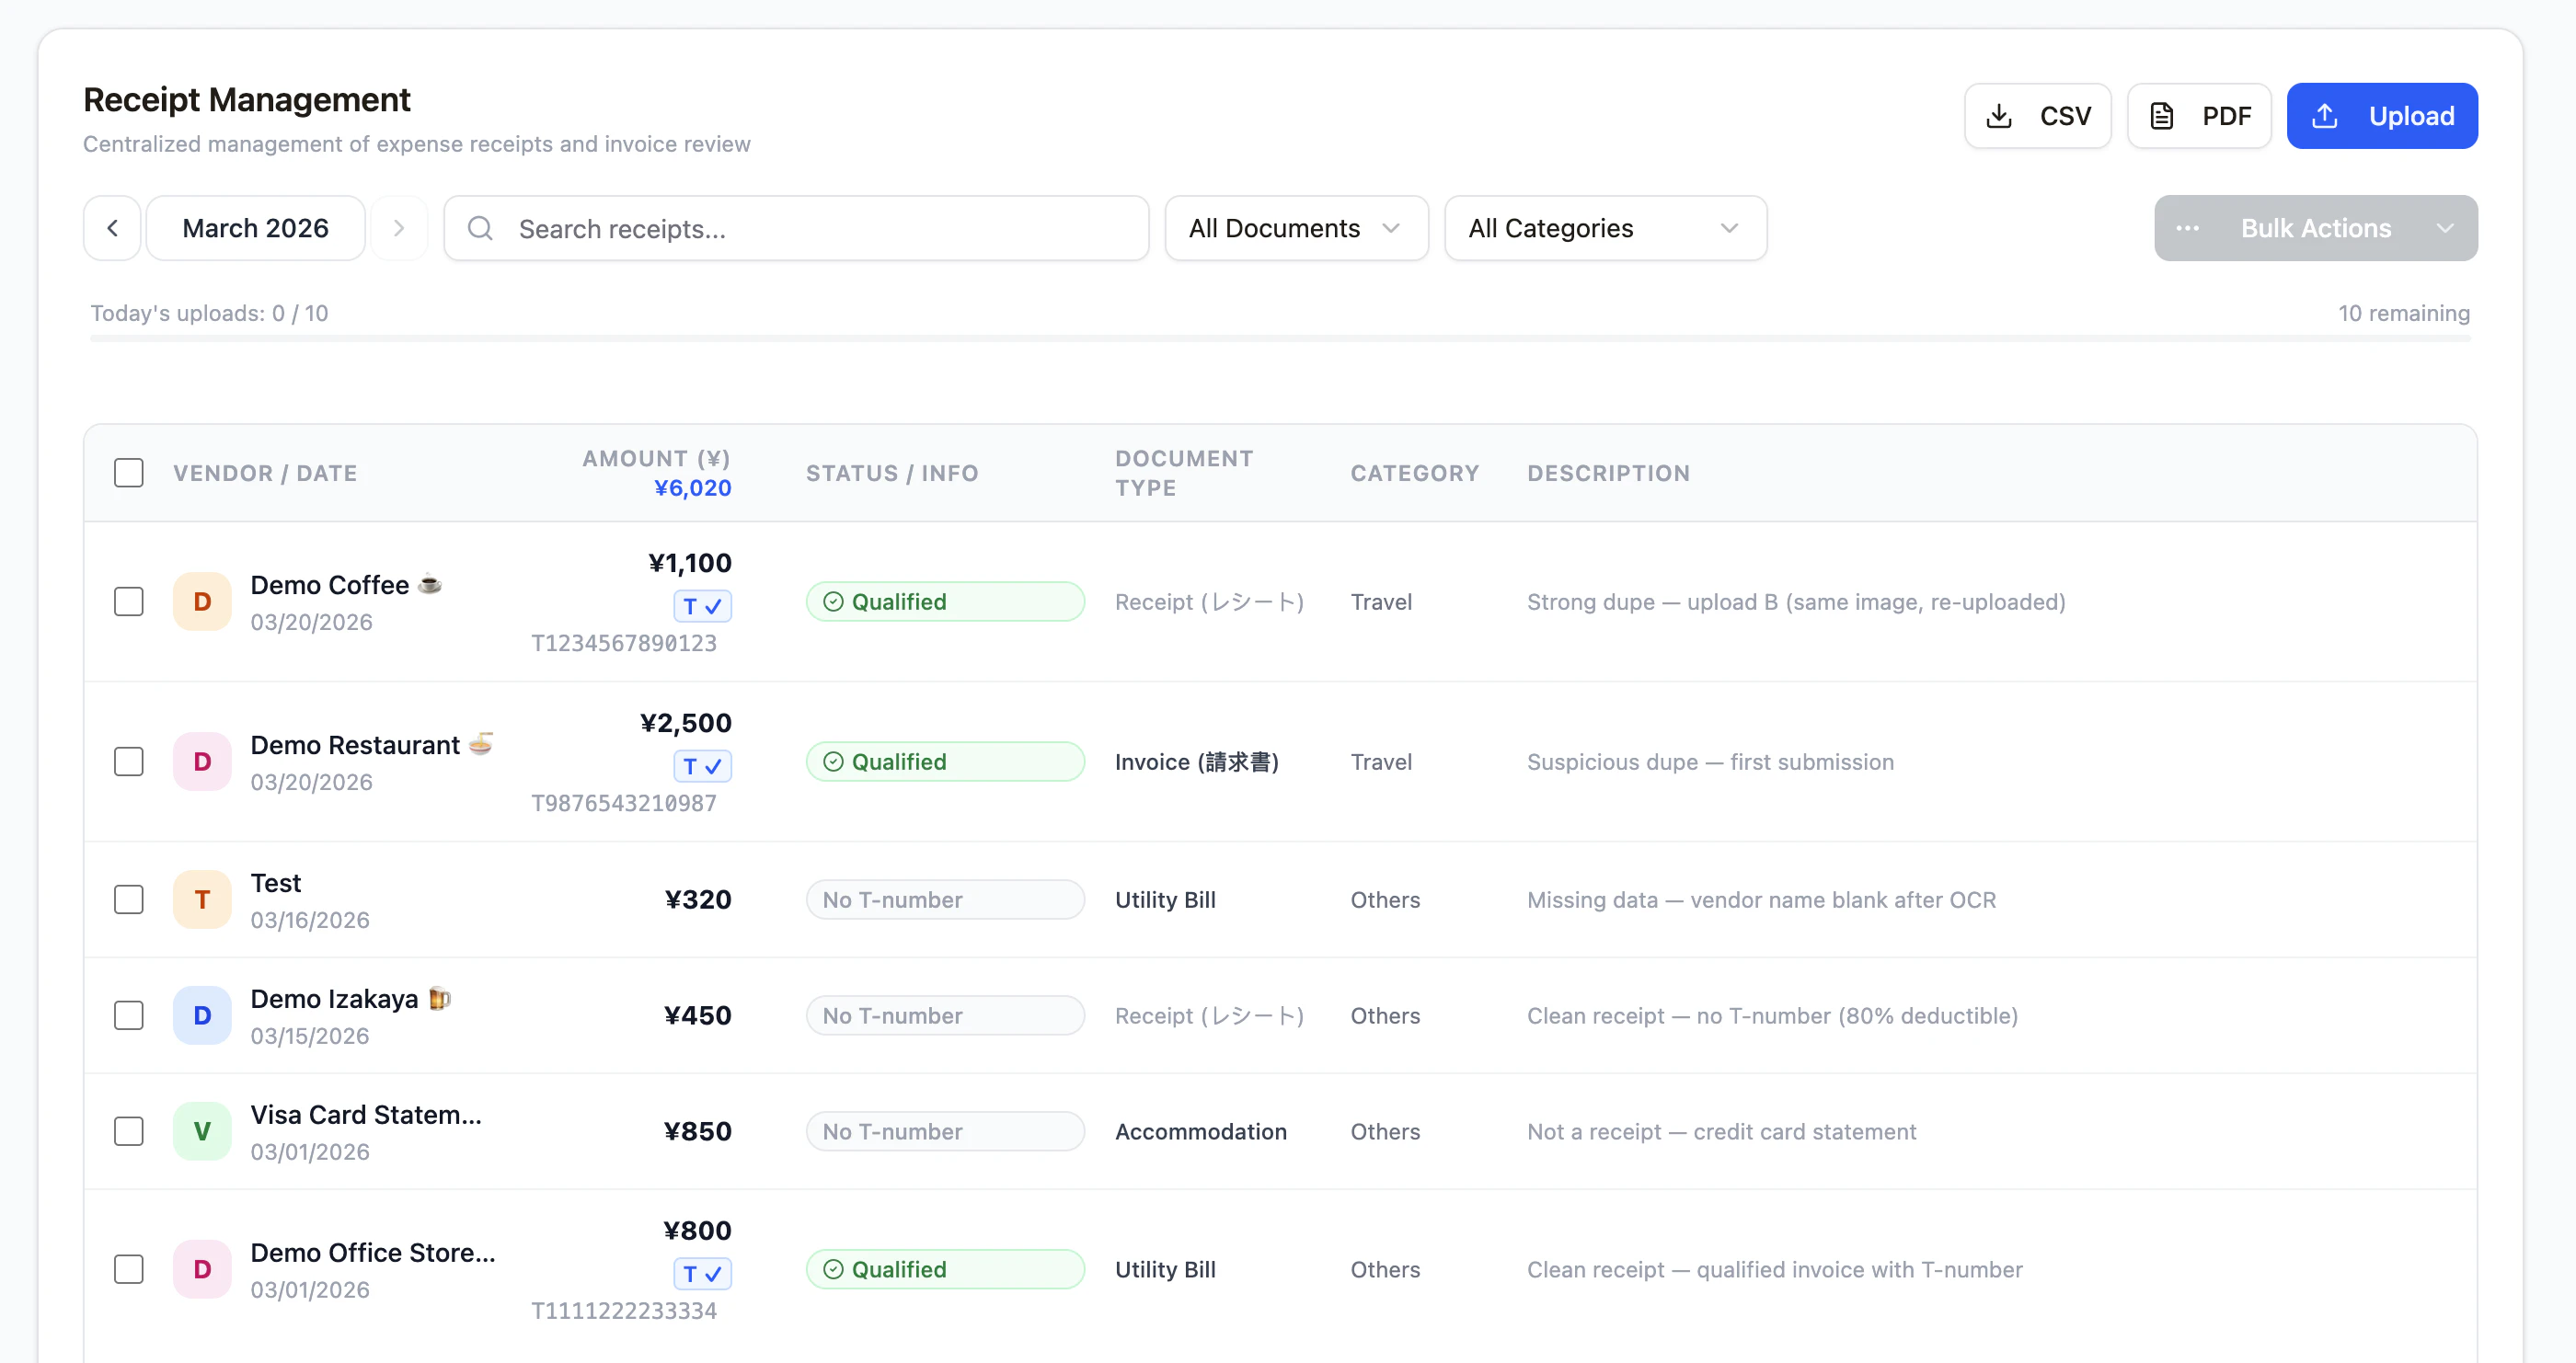Toggle the select-all checkbox in table header
This screenshot has width=2576, height=1363.
[129, 473]
